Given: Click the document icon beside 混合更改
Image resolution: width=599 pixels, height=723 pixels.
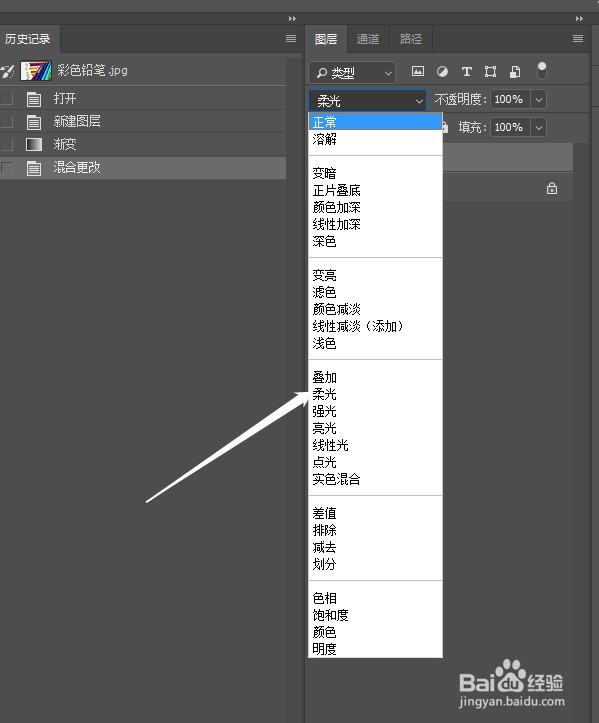Looking at the screenshot, I should pos(34,168).
